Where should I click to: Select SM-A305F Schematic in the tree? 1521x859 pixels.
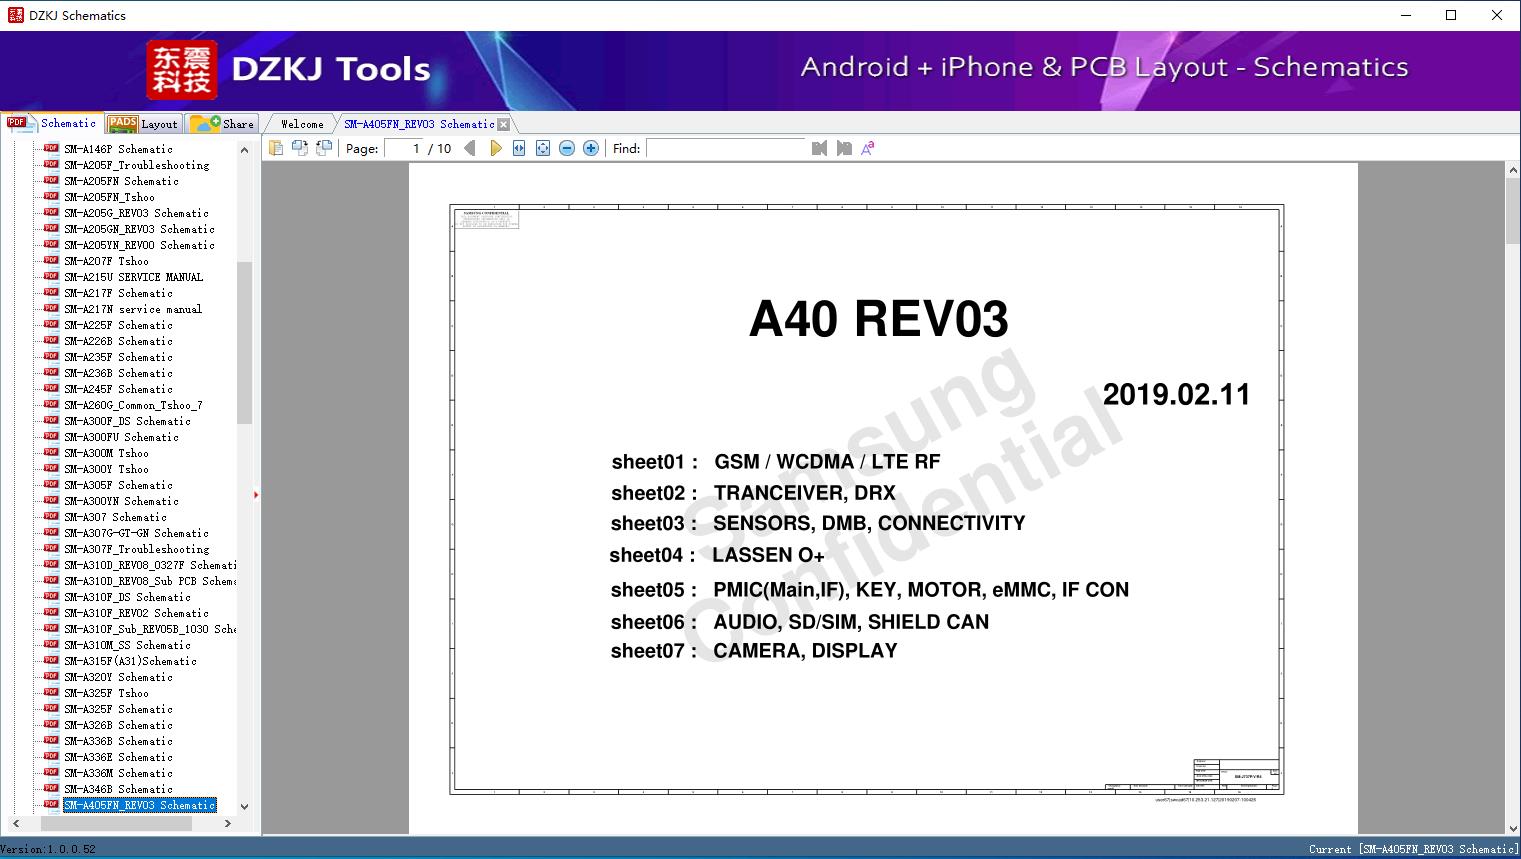click(x=119, y=485)
